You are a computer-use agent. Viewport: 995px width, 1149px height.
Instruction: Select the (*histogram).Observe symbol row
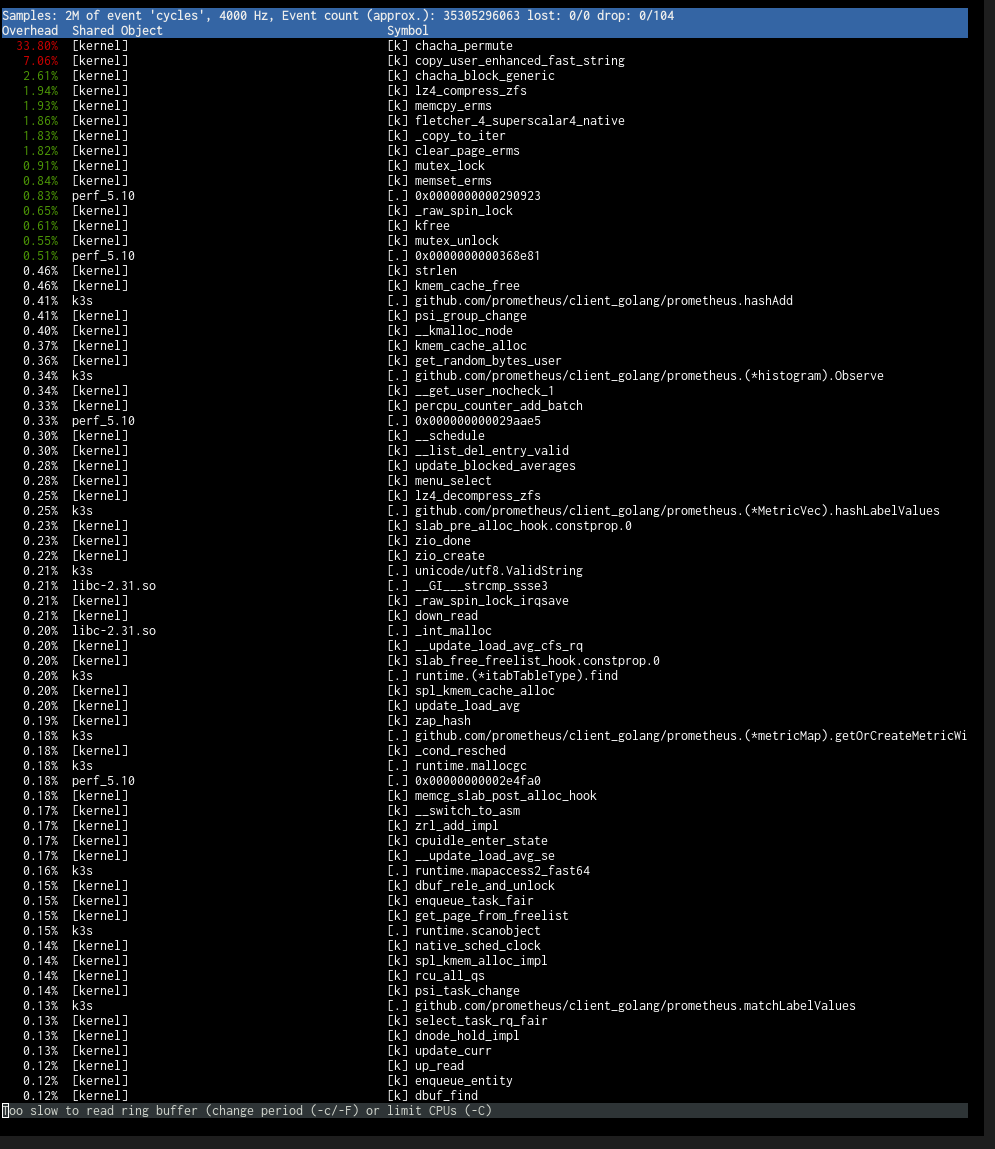tap(484, 376)
